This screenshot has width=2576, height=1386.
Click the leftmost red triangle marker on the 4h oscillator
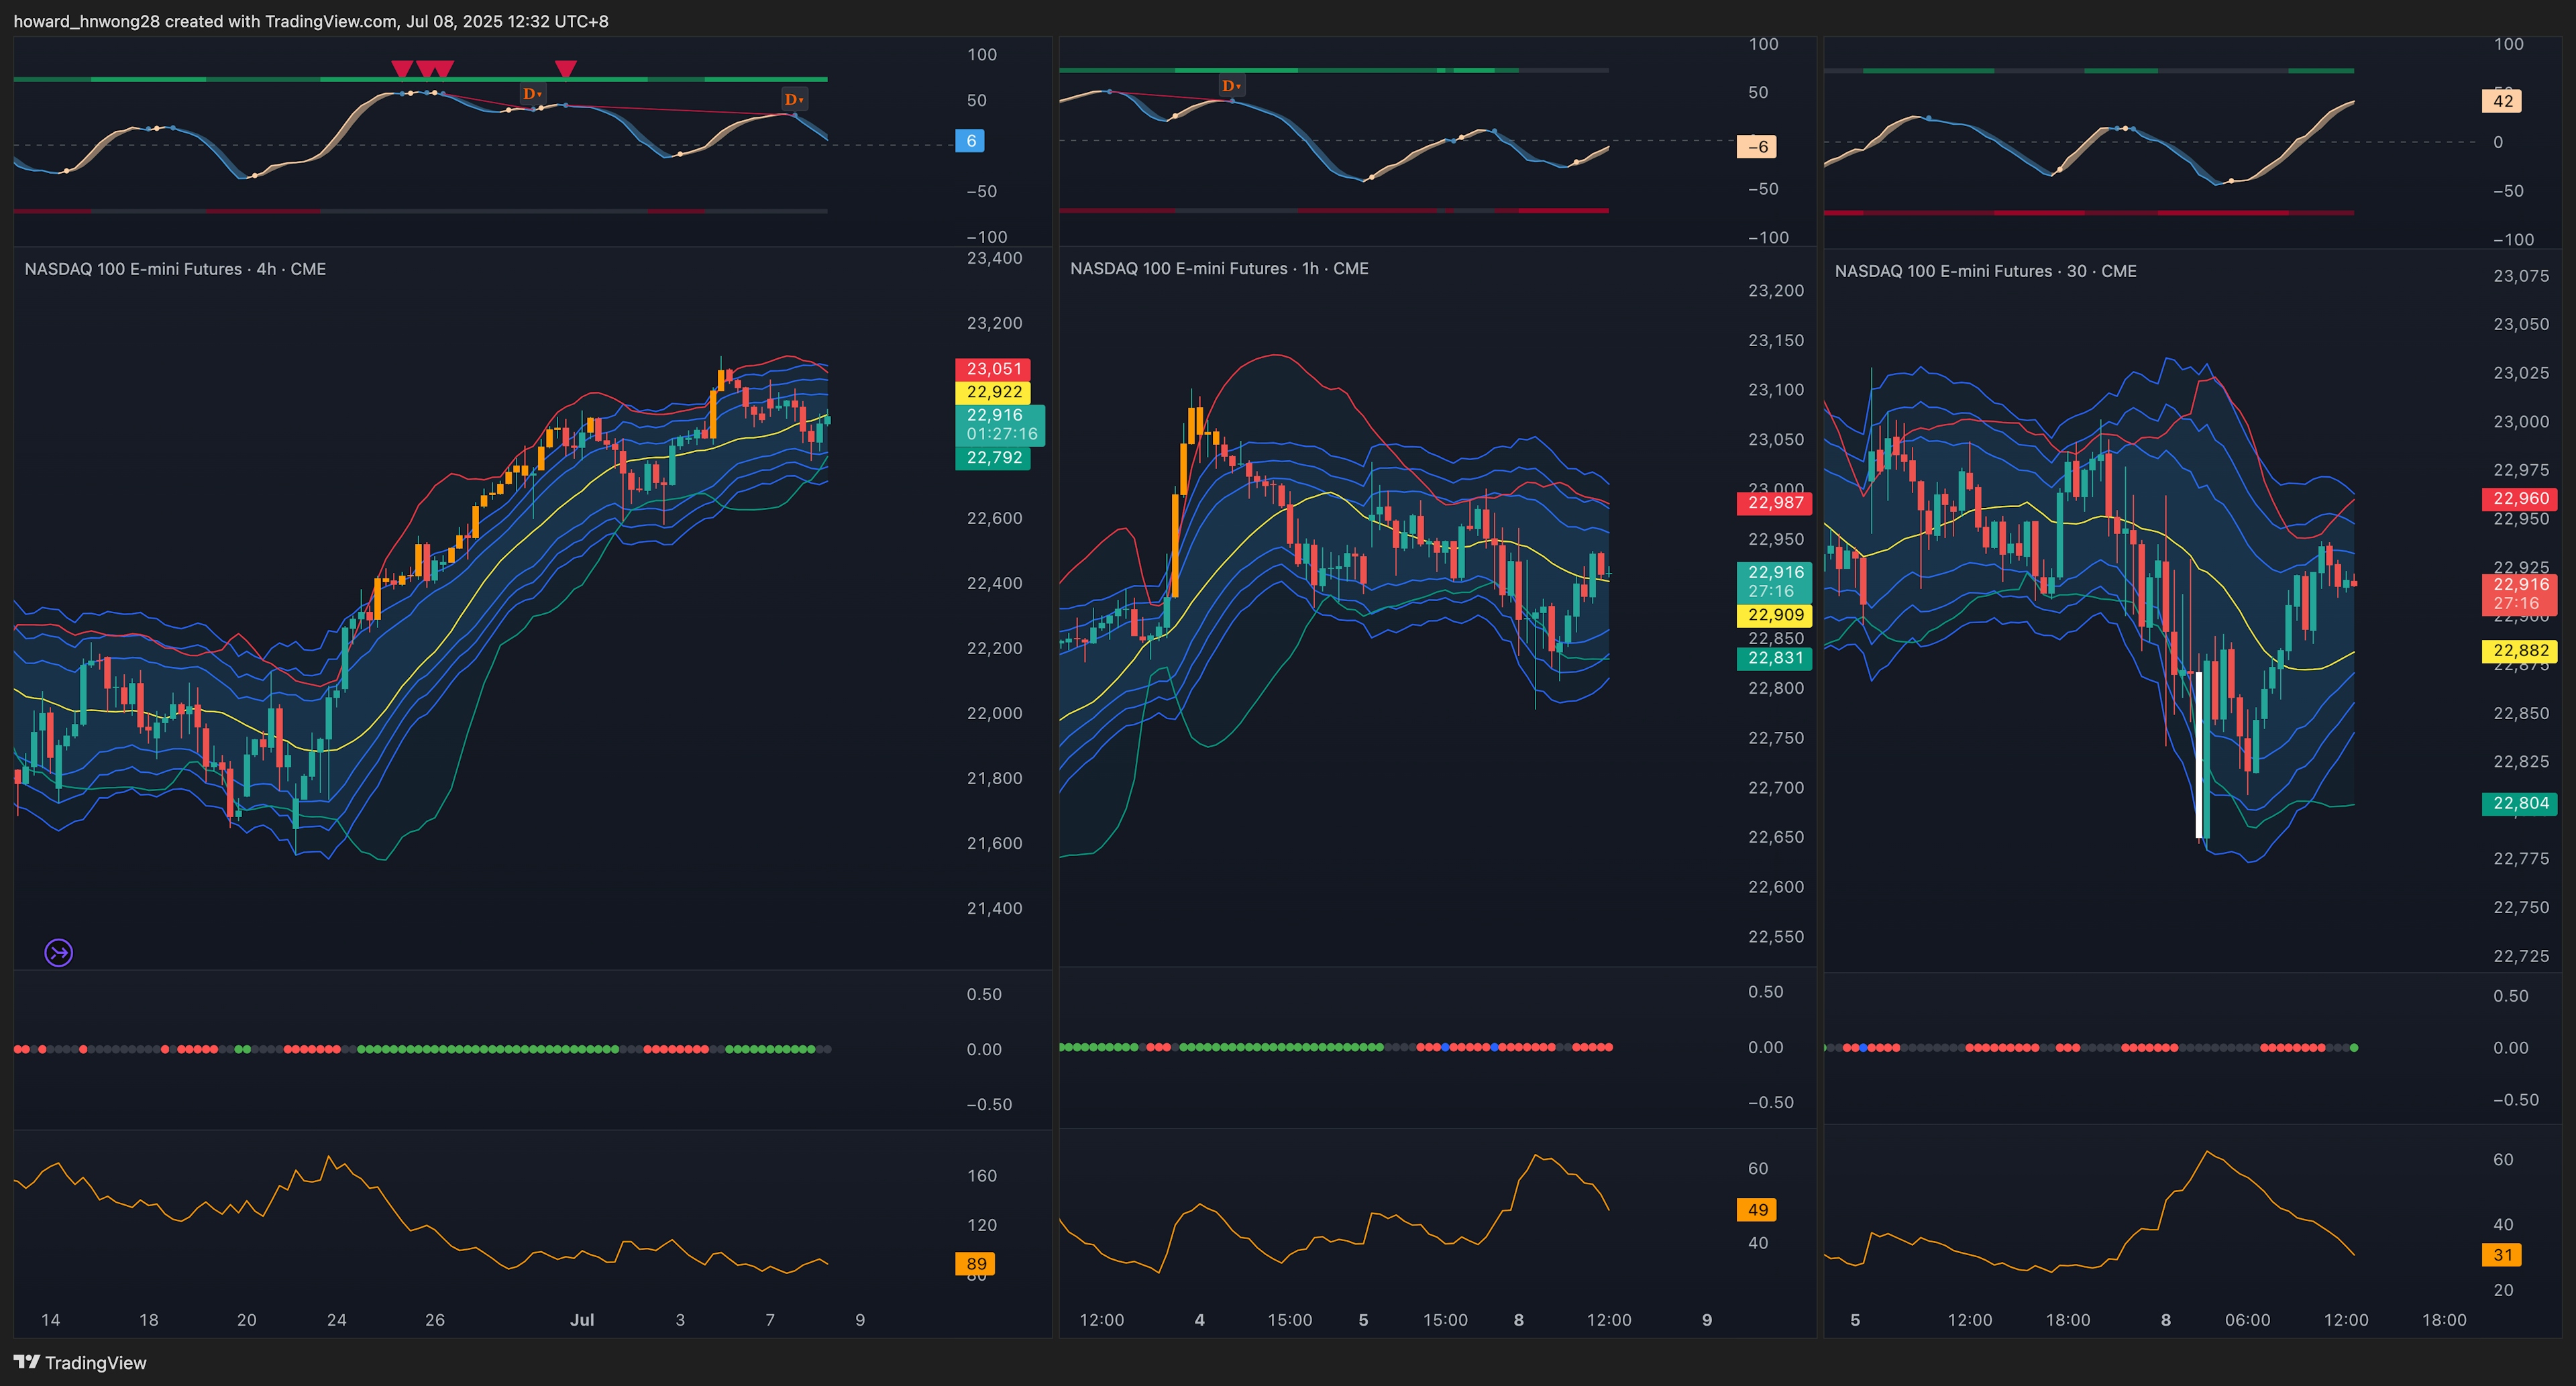[x=402, y=69]
